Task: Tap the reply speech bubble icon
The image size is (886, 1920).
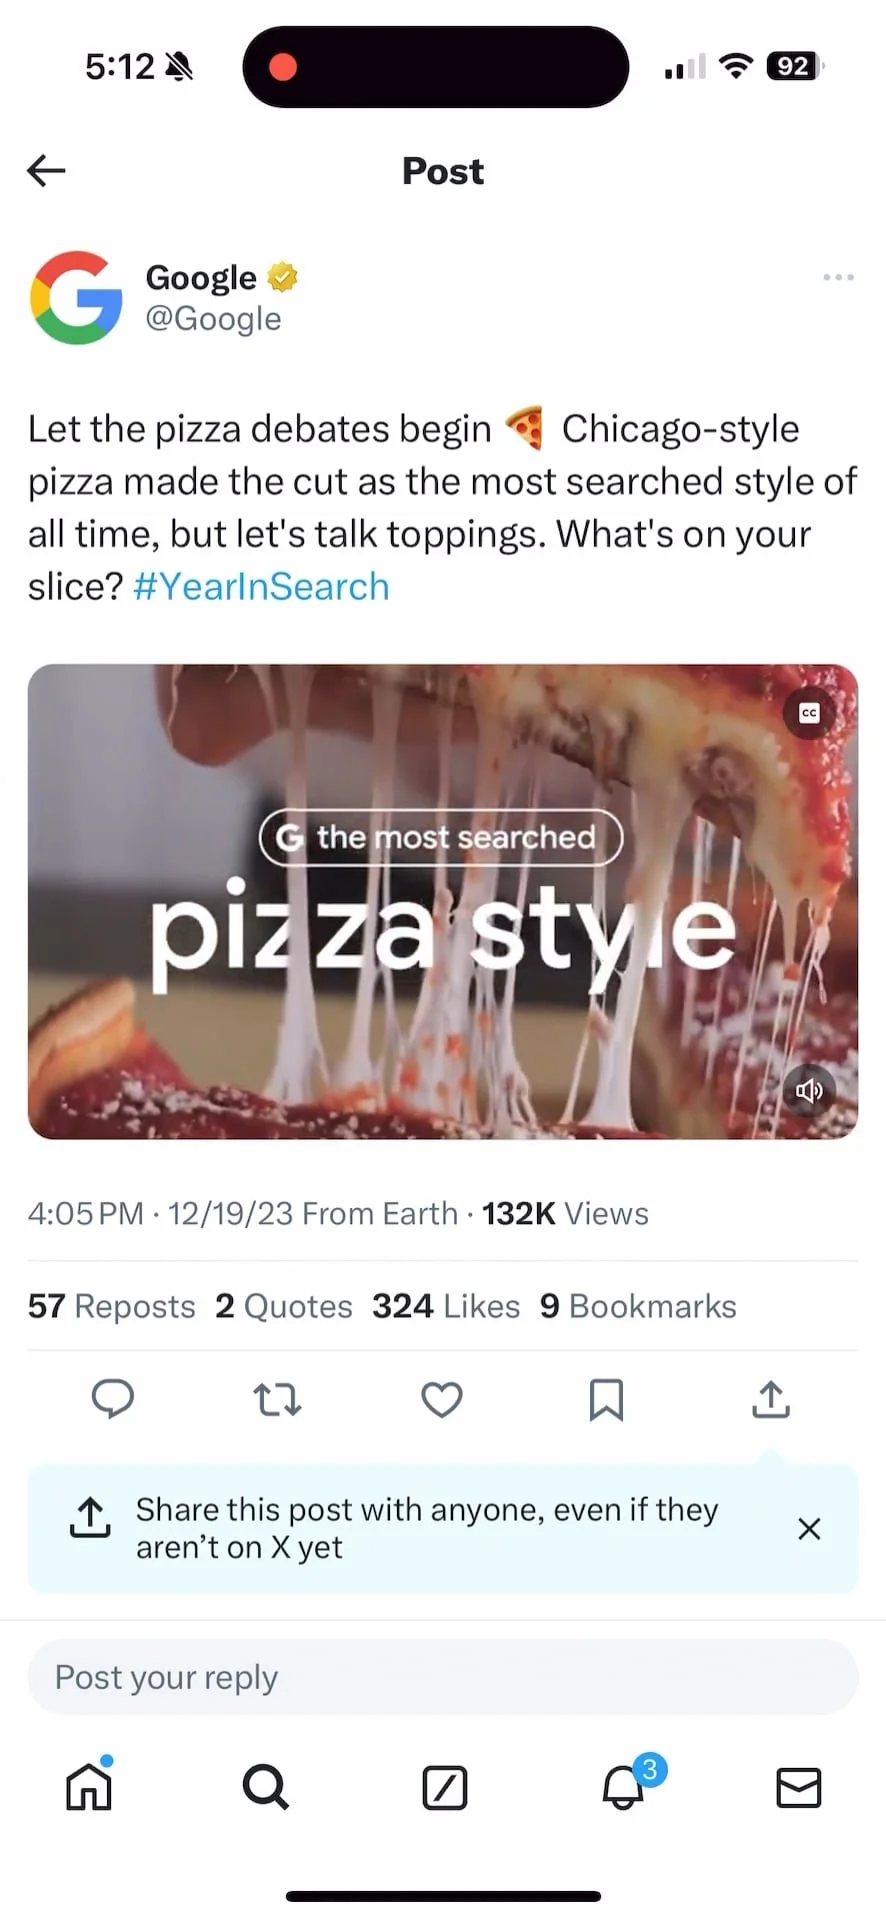Action: point(113,1399)
